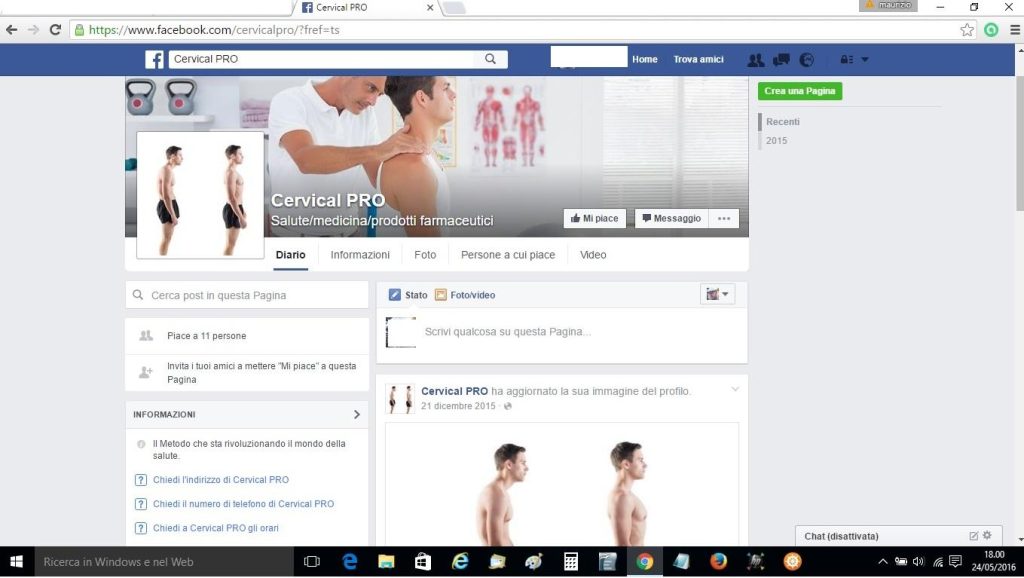
Task: Open the notifications globe icon
Action: [807, 59]
